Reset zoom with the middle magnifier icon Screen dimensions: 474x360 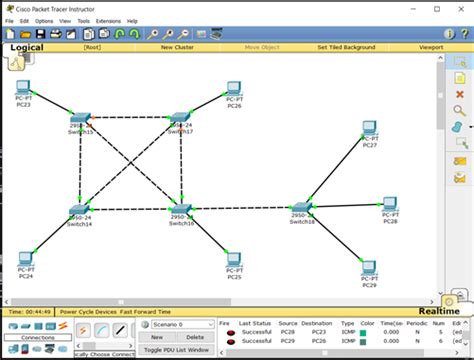tap(168, 34)
